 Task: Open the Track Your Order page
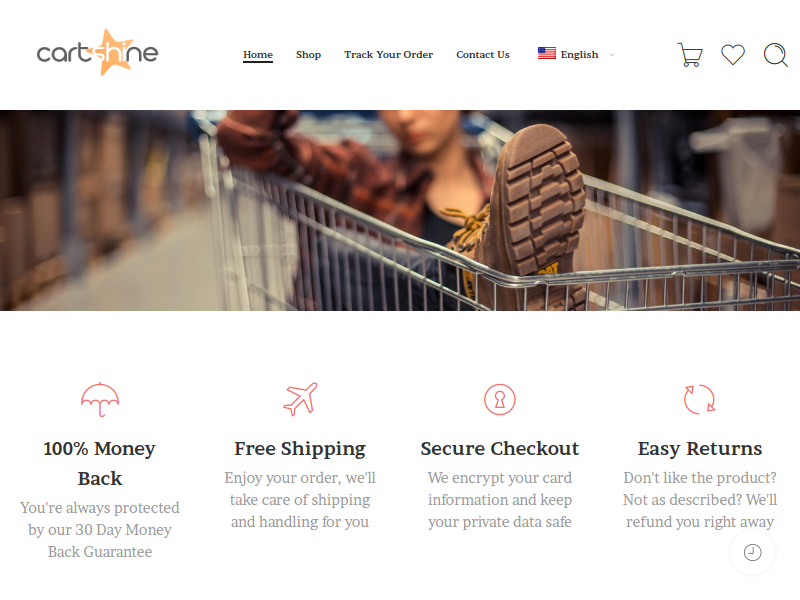click(388, 55)
